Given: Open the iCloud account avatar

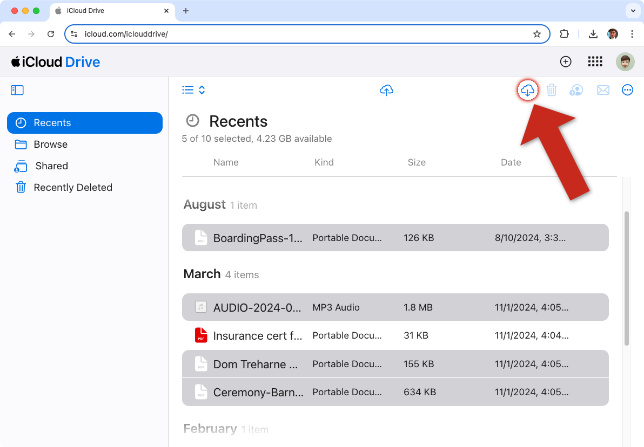Looking at the screenshot, I should tap(625, 62).
